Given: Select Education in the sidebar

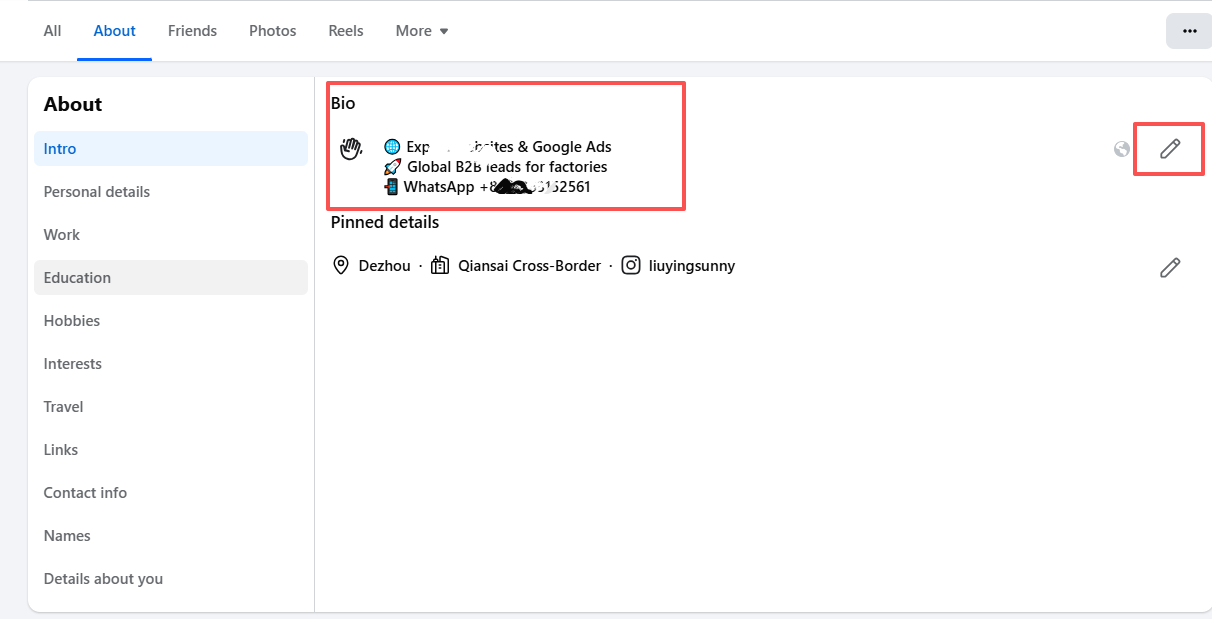Looking at the screenshot, I should [171, 277].
